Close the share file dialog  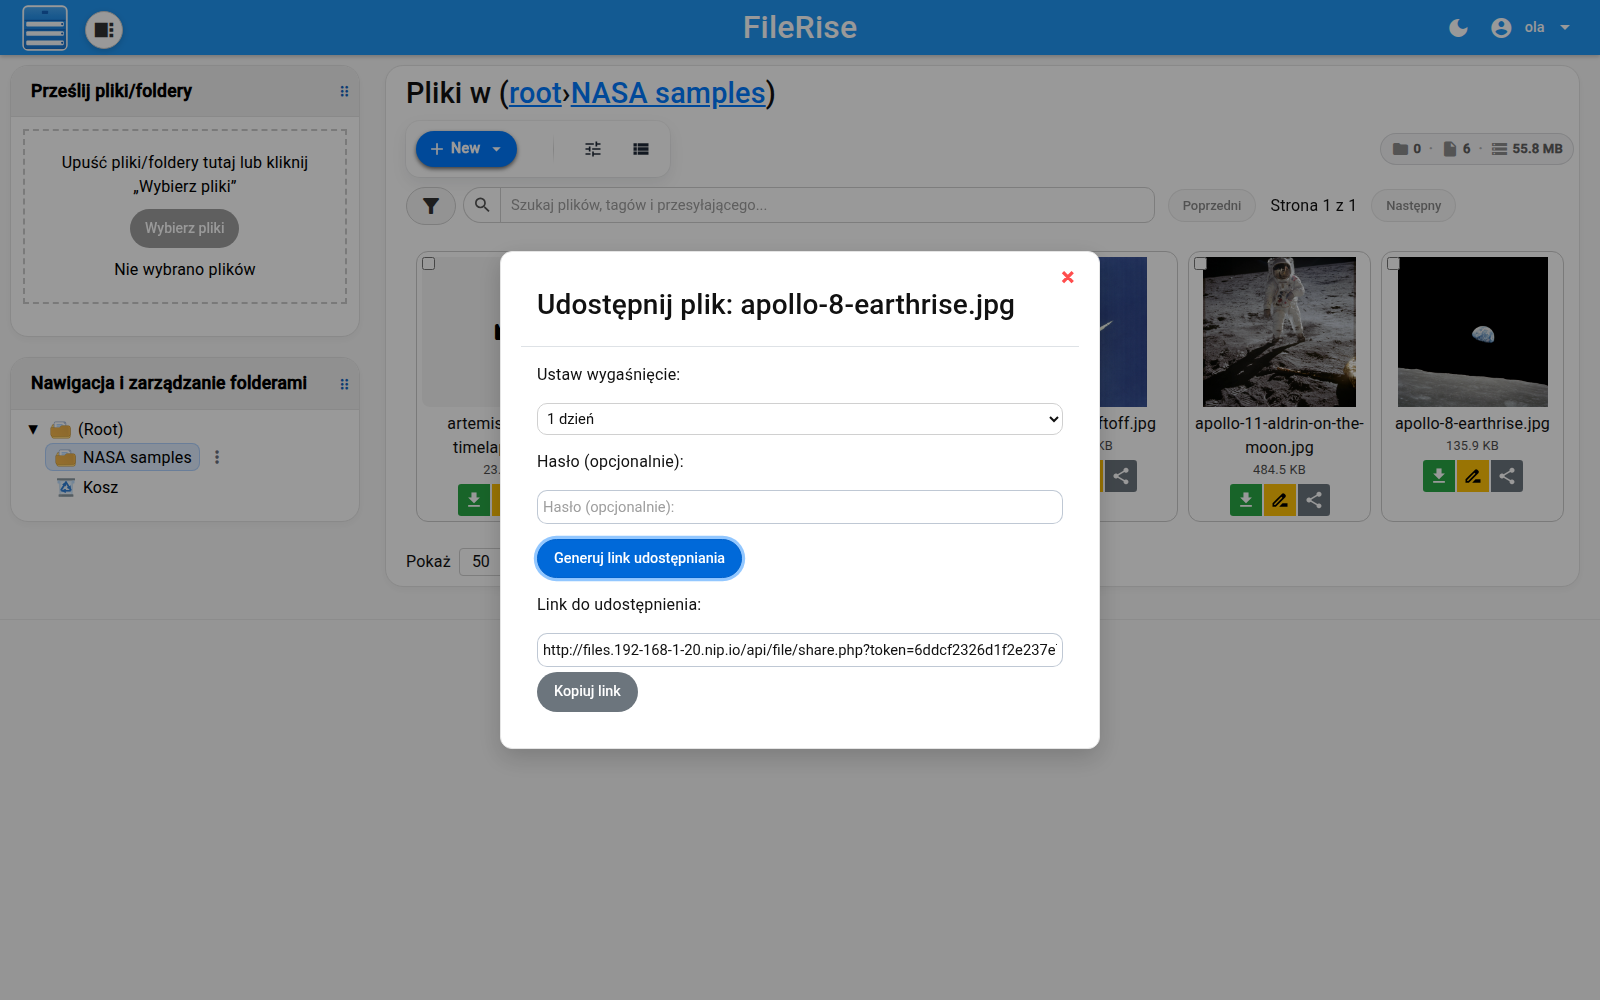coord(1068,277)
